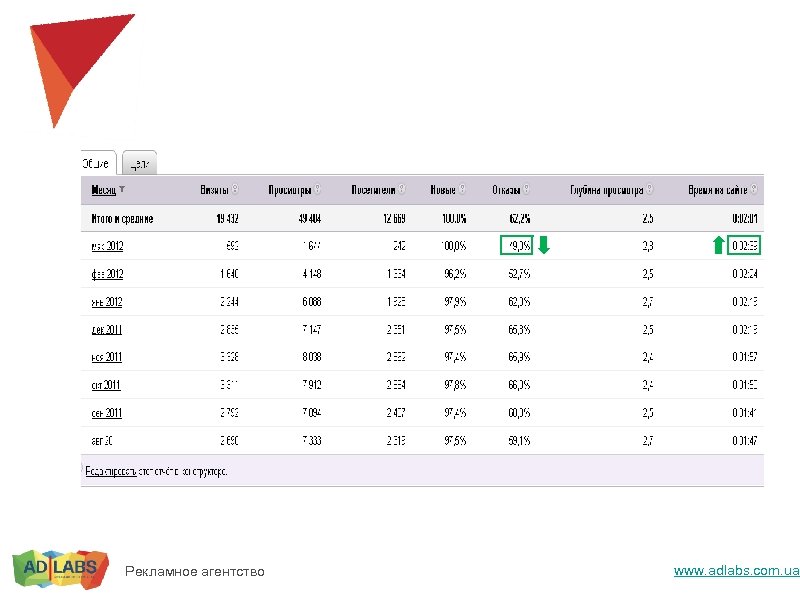Select the Итого и средние row label
The image size is (800, 600).
122,219
